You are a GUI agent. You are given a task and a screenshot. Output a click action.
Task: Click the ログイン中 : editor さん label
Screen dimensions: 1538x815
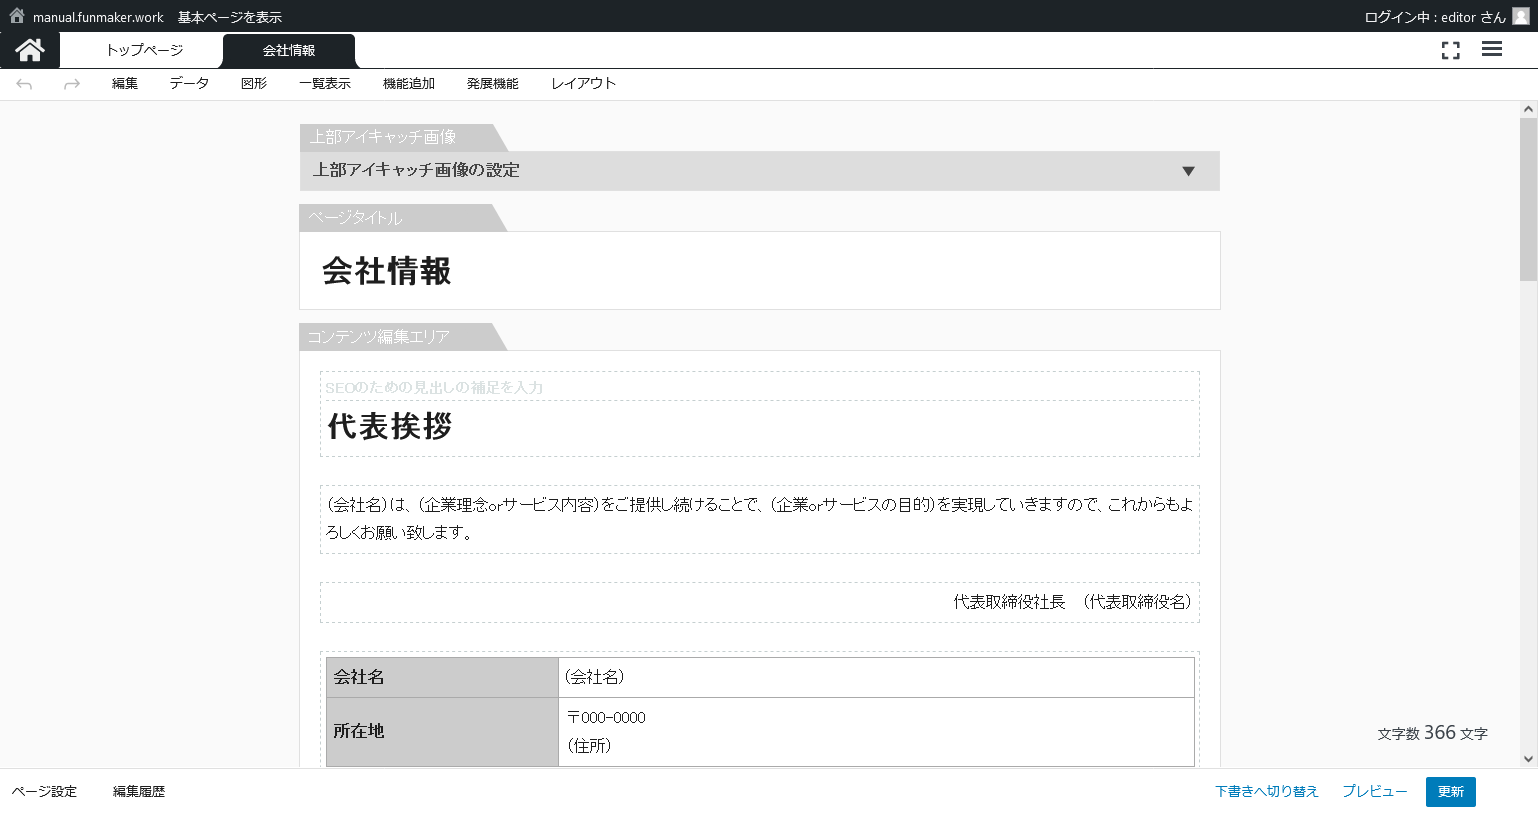pos(1435,17)
